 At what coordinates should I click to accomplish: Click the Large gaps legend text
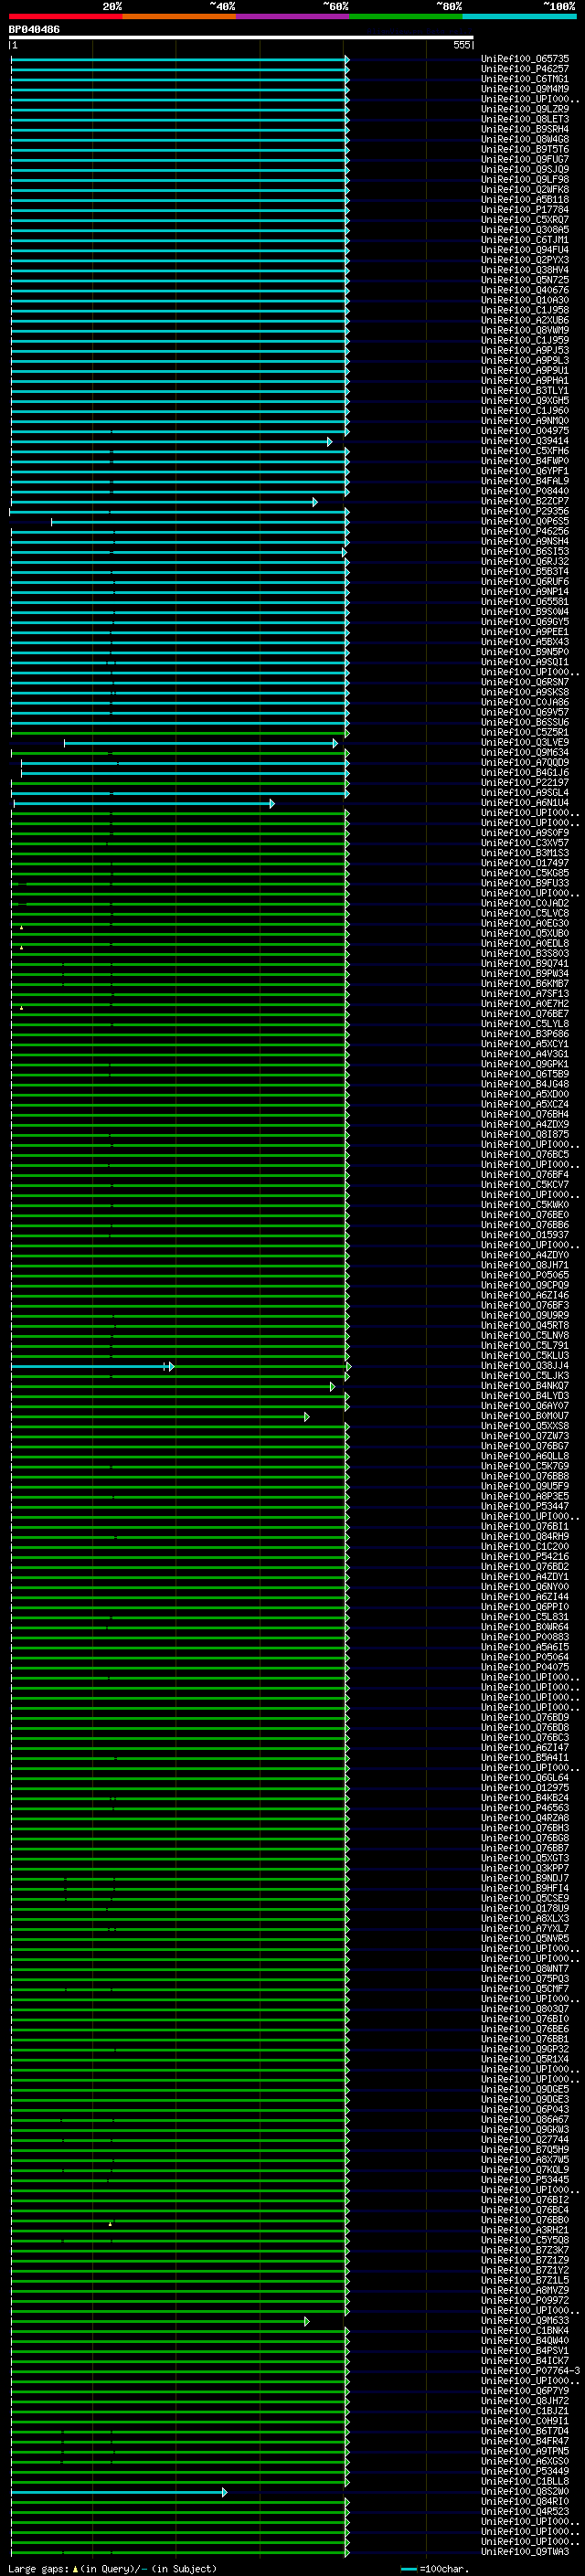pyautogui.click(x=112, y=2568)
